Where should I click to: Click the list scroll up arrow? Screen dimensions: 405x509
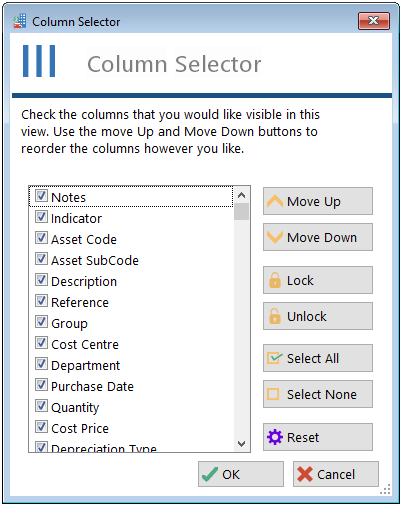coord(242,195)
